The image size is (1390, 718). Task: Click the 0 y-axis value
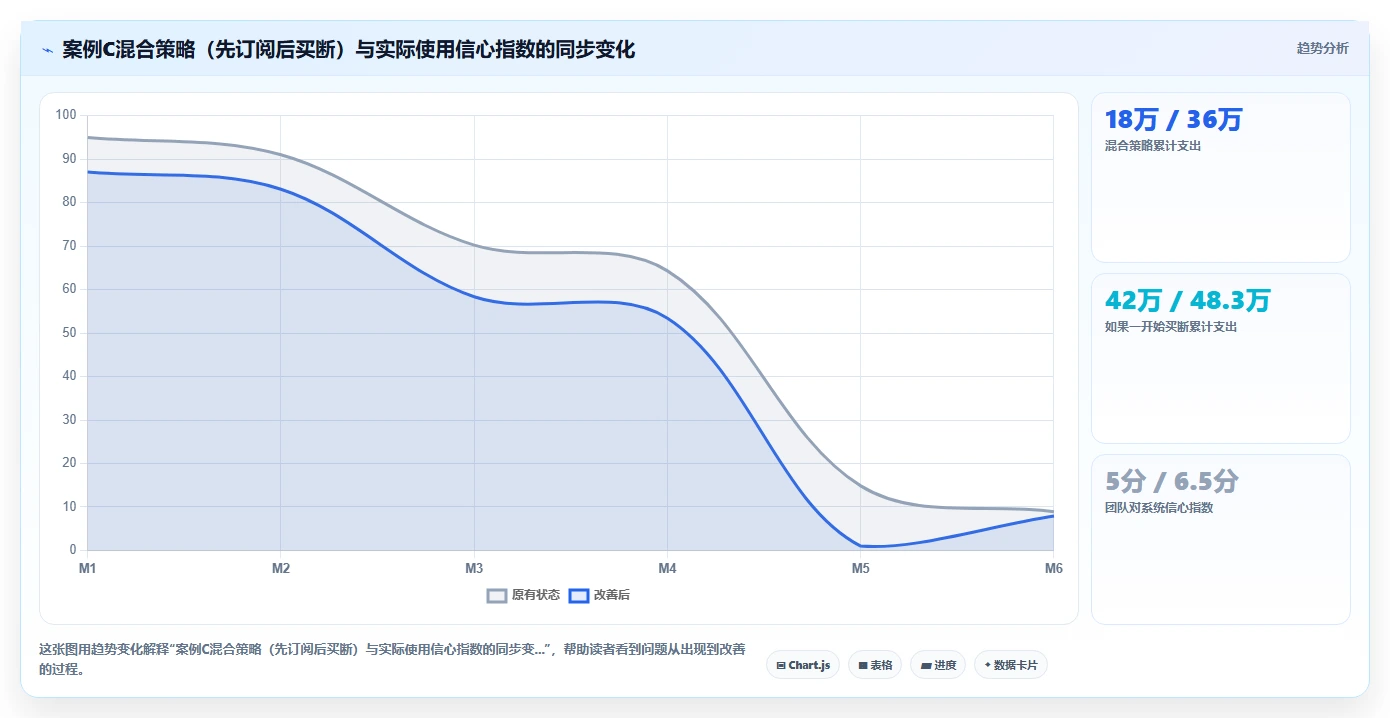(73, 550)
